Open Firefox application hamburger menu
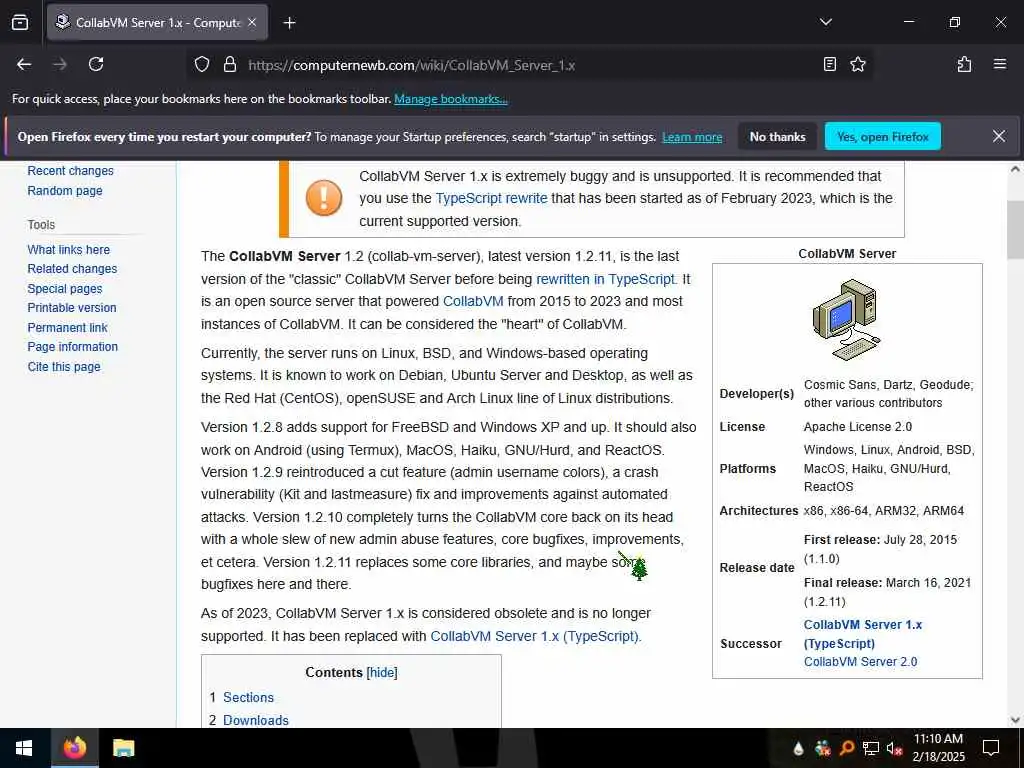1024x768 pixels. [999, 64]
